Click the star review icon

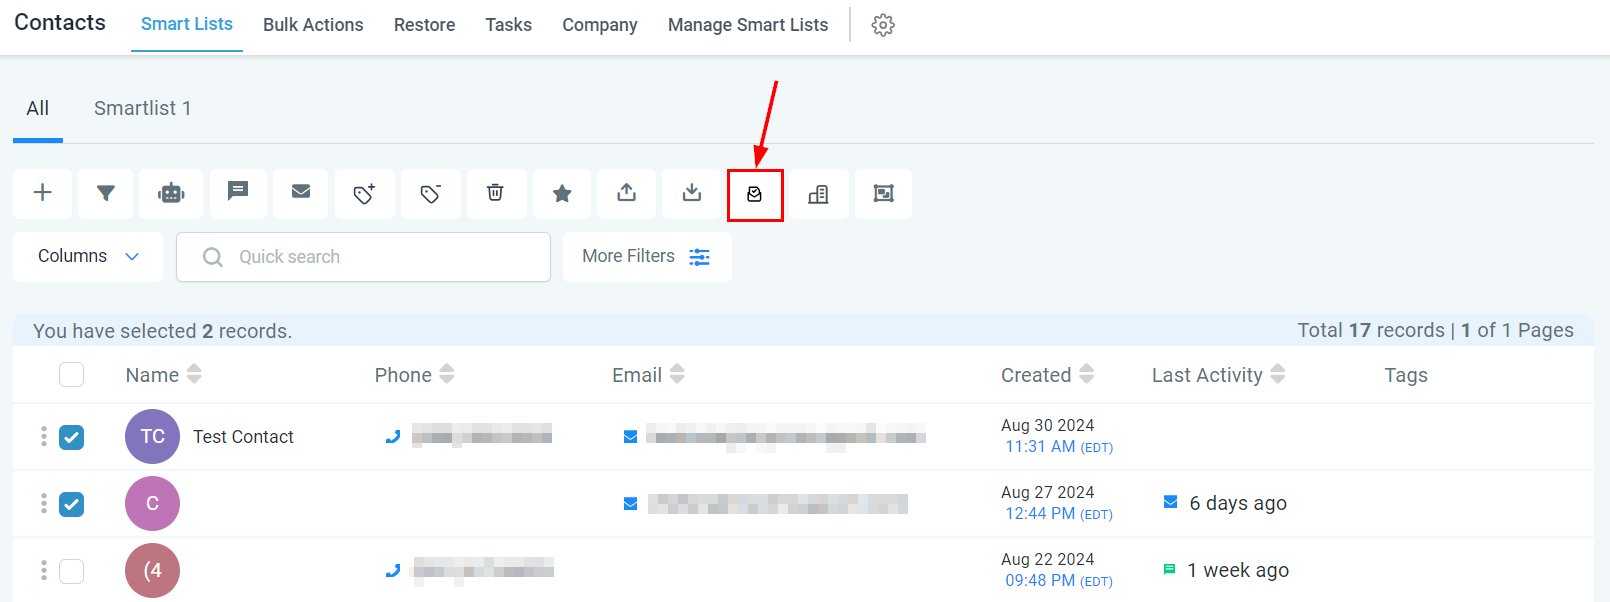click(x=562, y=193)
